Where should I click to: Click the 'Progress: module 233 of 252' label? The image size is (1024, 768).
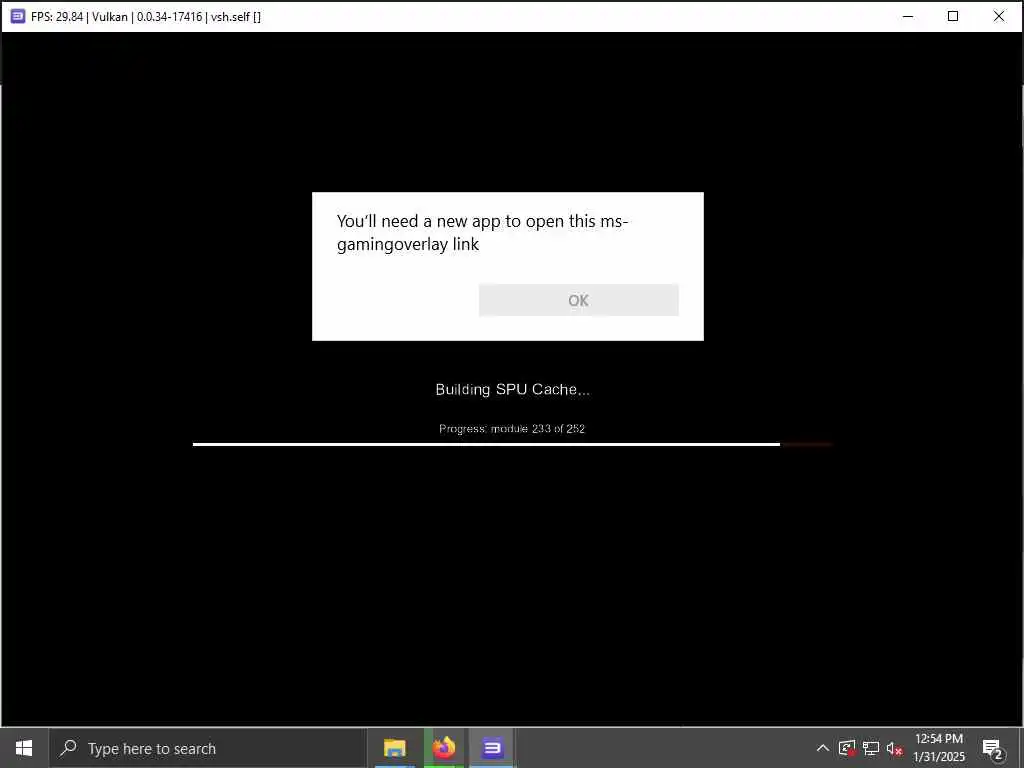512,428
